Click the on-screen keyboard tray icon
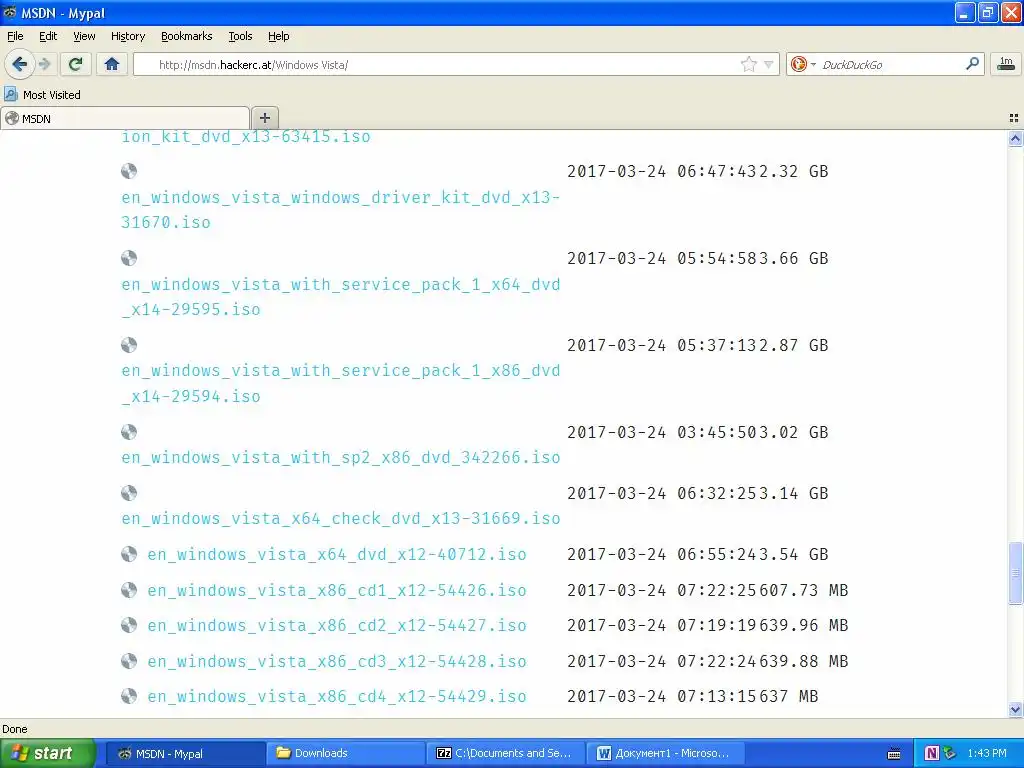 click(894, 754)
